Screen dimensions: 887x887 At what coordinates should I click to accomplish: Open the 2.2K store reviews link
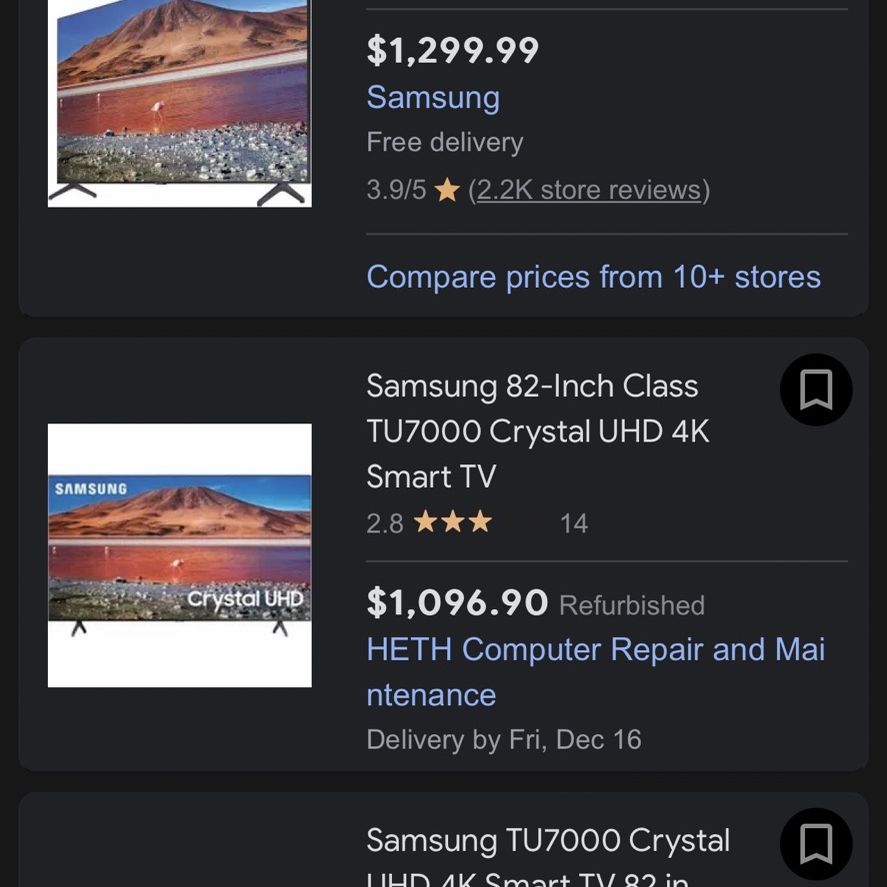(x=589, y=190)
